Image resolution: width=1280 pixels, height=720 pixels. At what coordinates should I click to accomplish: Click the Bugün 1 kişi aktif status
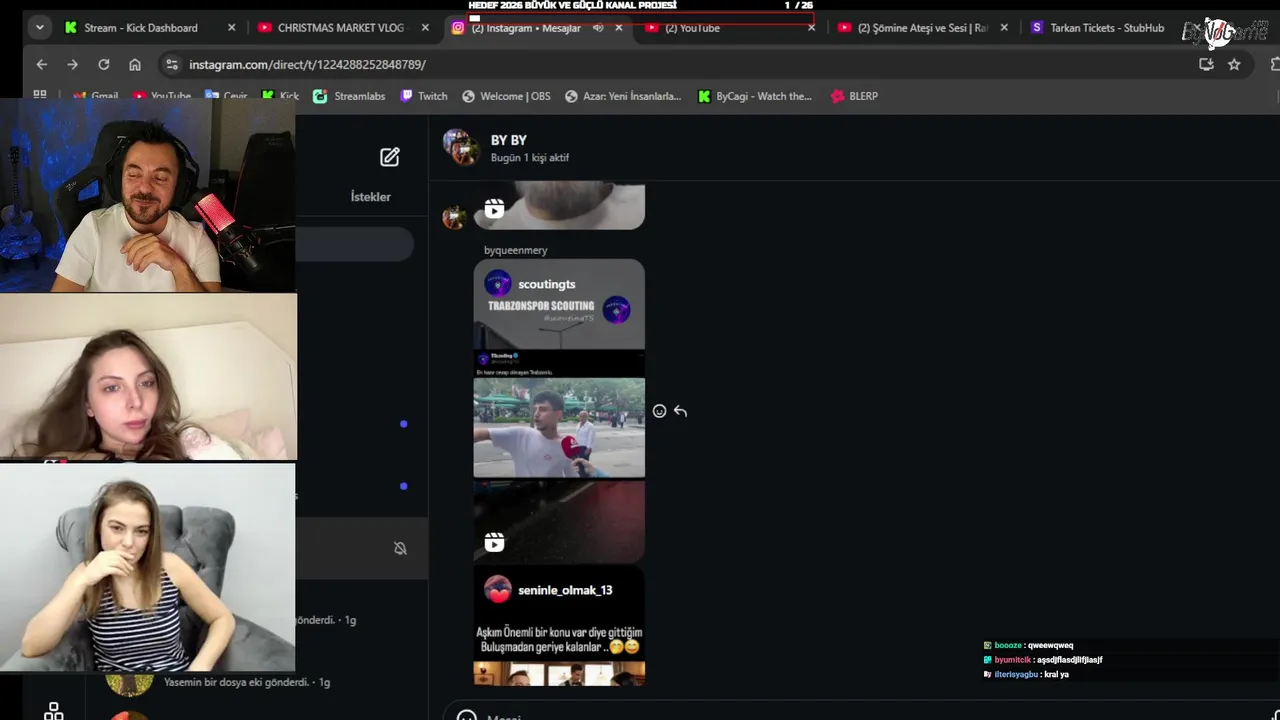pyautogui.click(x=530, y=158)
